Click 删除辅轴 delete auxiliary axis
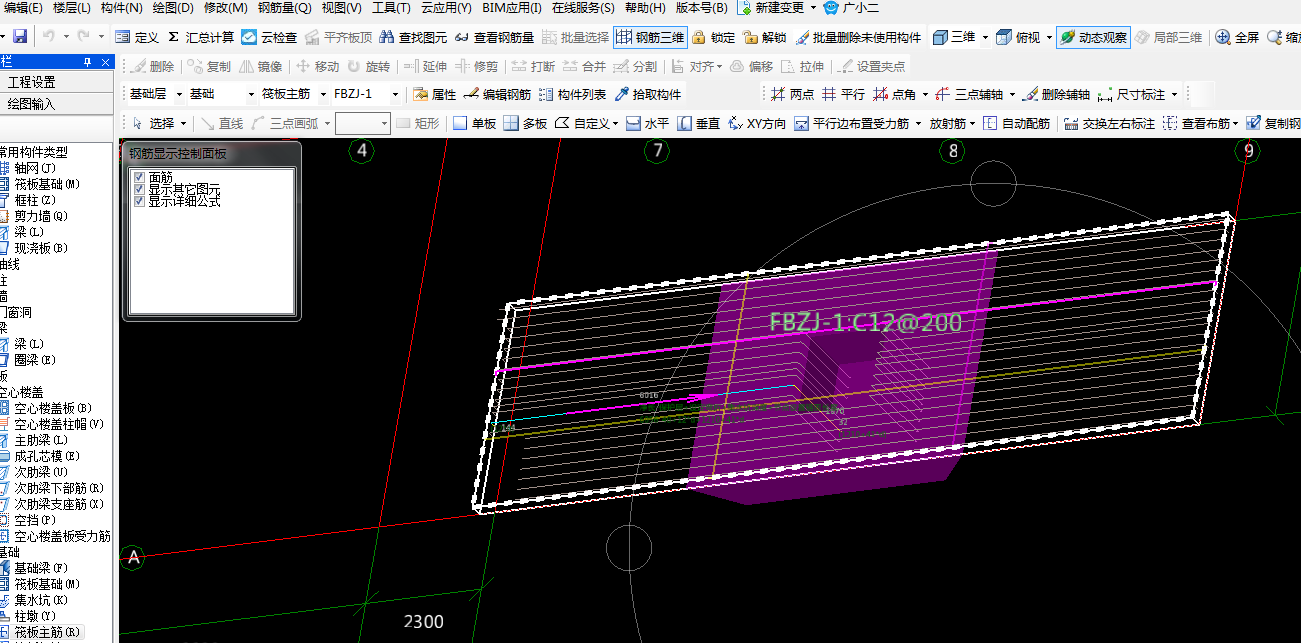 point(1056,94)
